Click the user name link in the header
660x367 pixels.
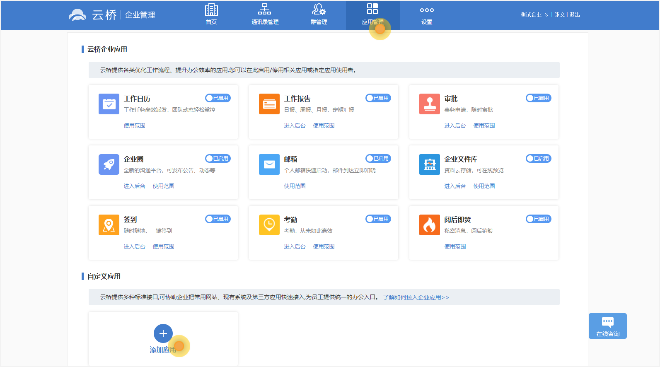pos(559,14)
